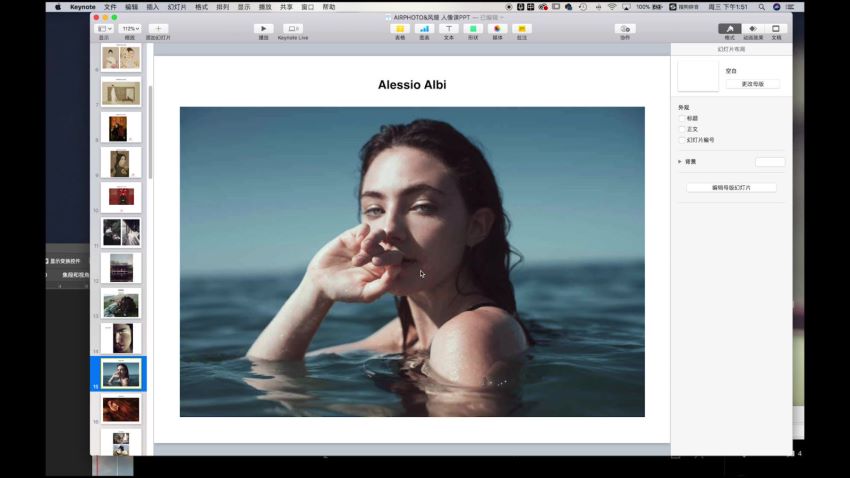Open the 幻灯片 (Slide) menu
This screenshot has height=478, width=850.
point(177,7)
